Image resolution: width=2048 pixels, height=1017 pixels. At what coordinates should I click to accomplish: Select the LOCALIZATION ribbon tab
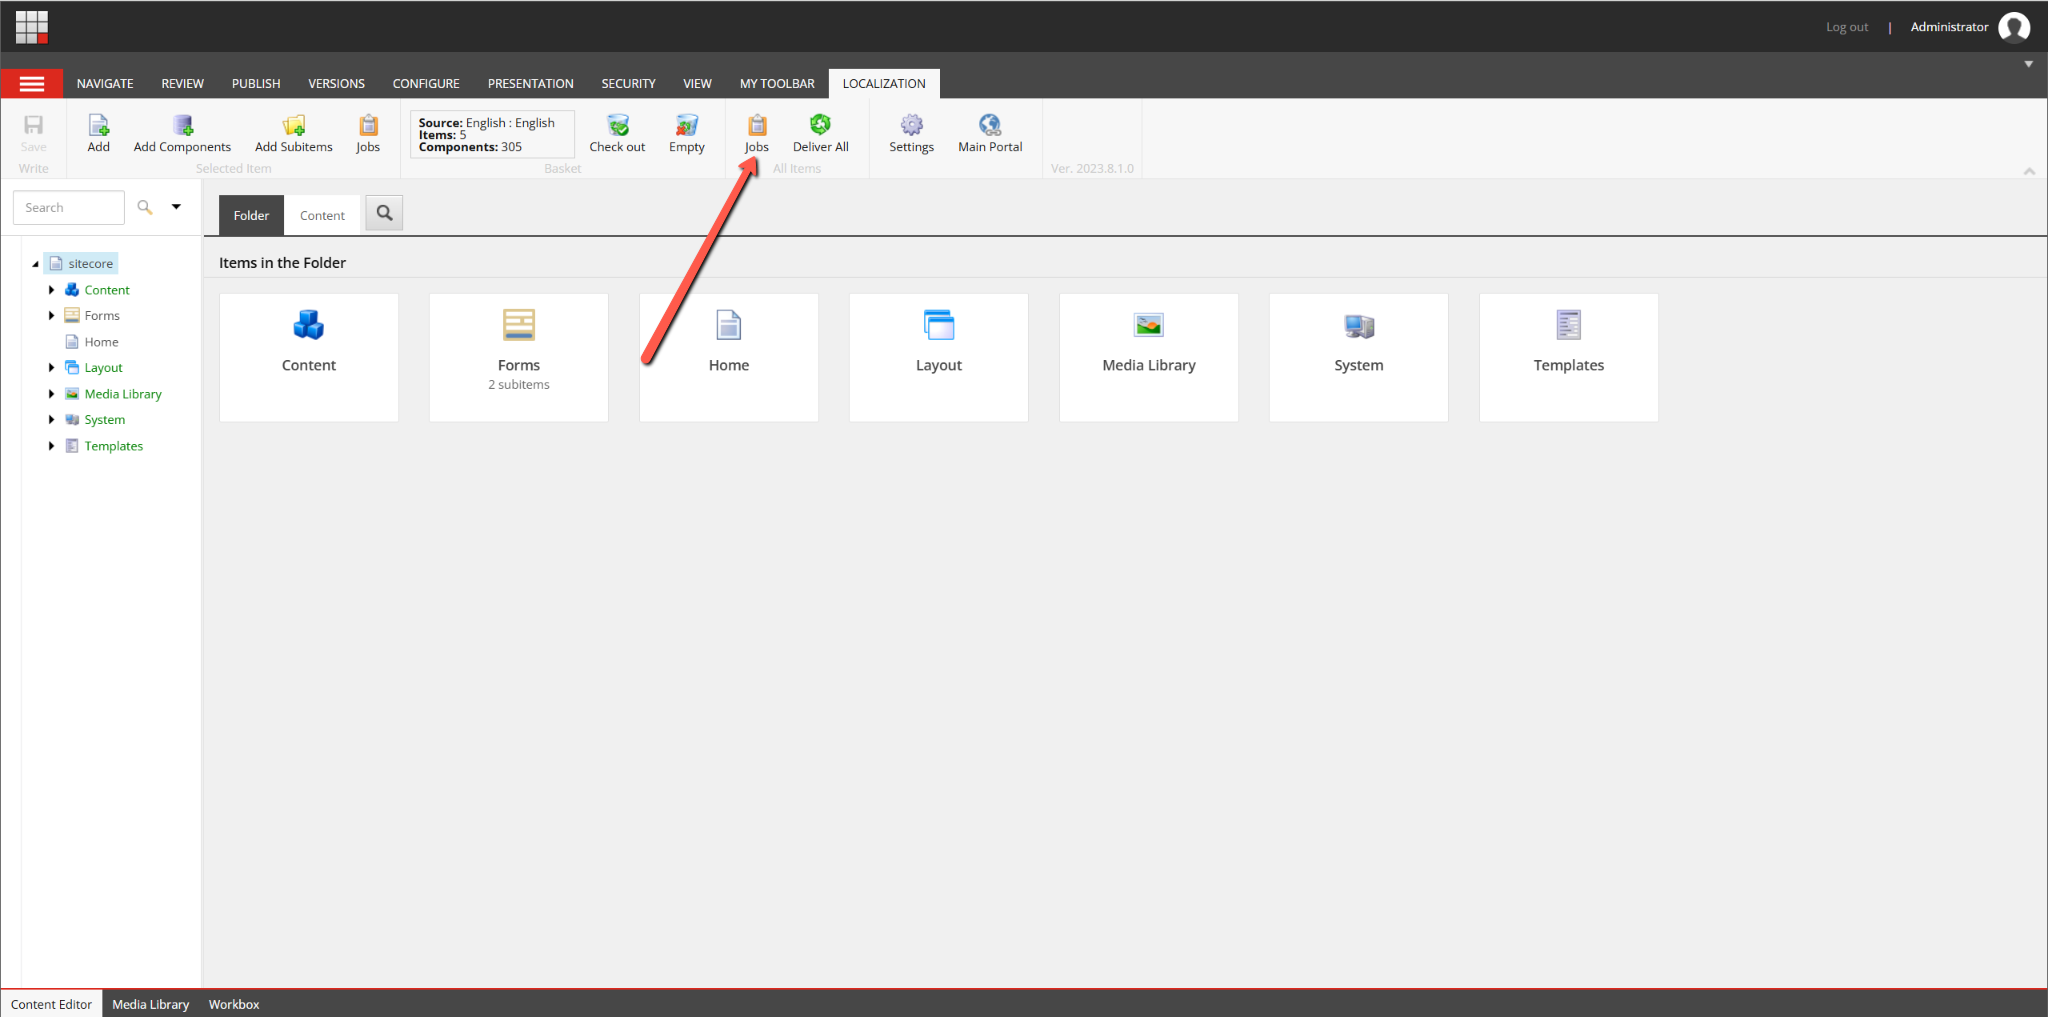pos(884,84)
